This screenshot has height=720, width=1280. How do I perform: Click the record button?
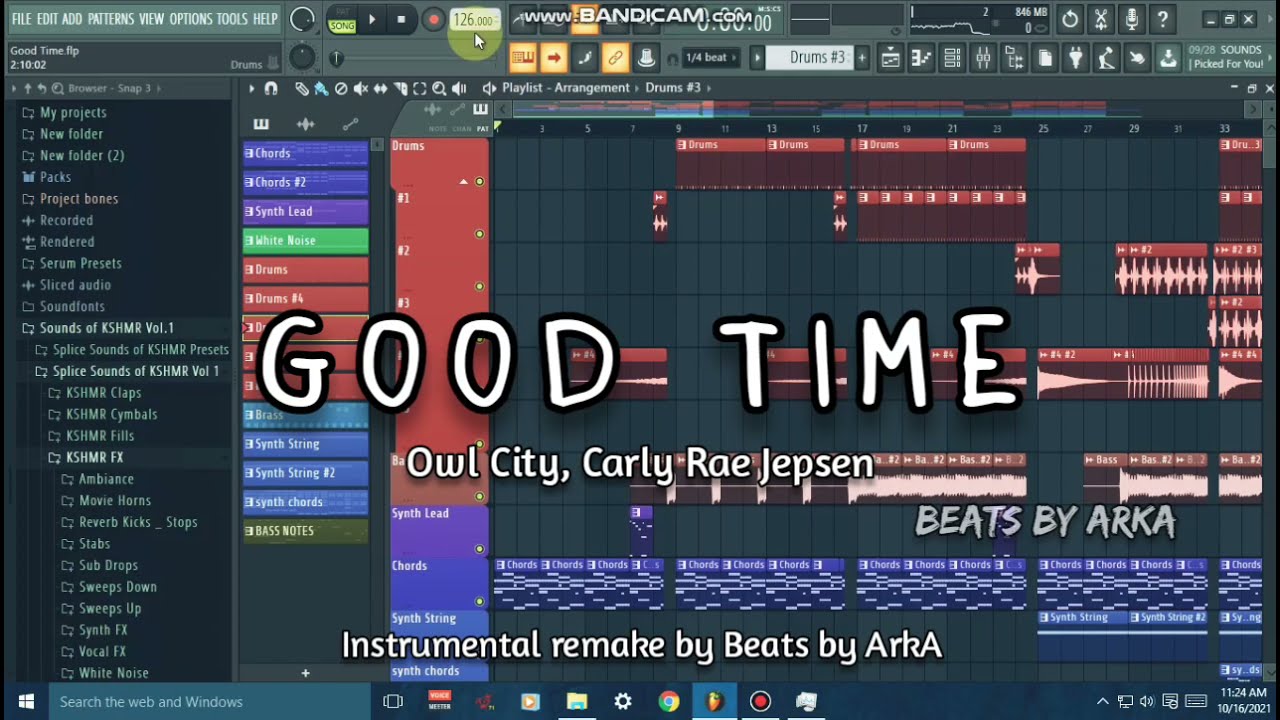[433, 19]
